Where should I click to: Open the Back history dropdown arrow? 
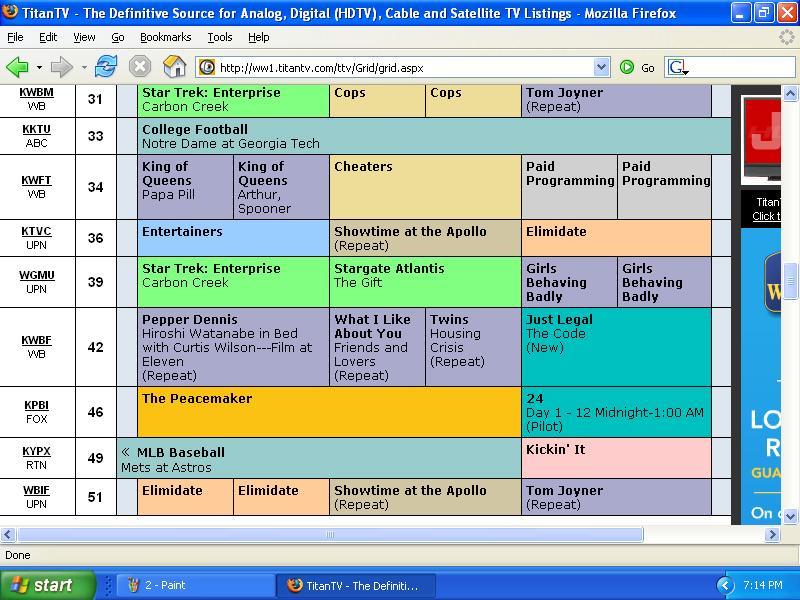click(x=39, y=67)
